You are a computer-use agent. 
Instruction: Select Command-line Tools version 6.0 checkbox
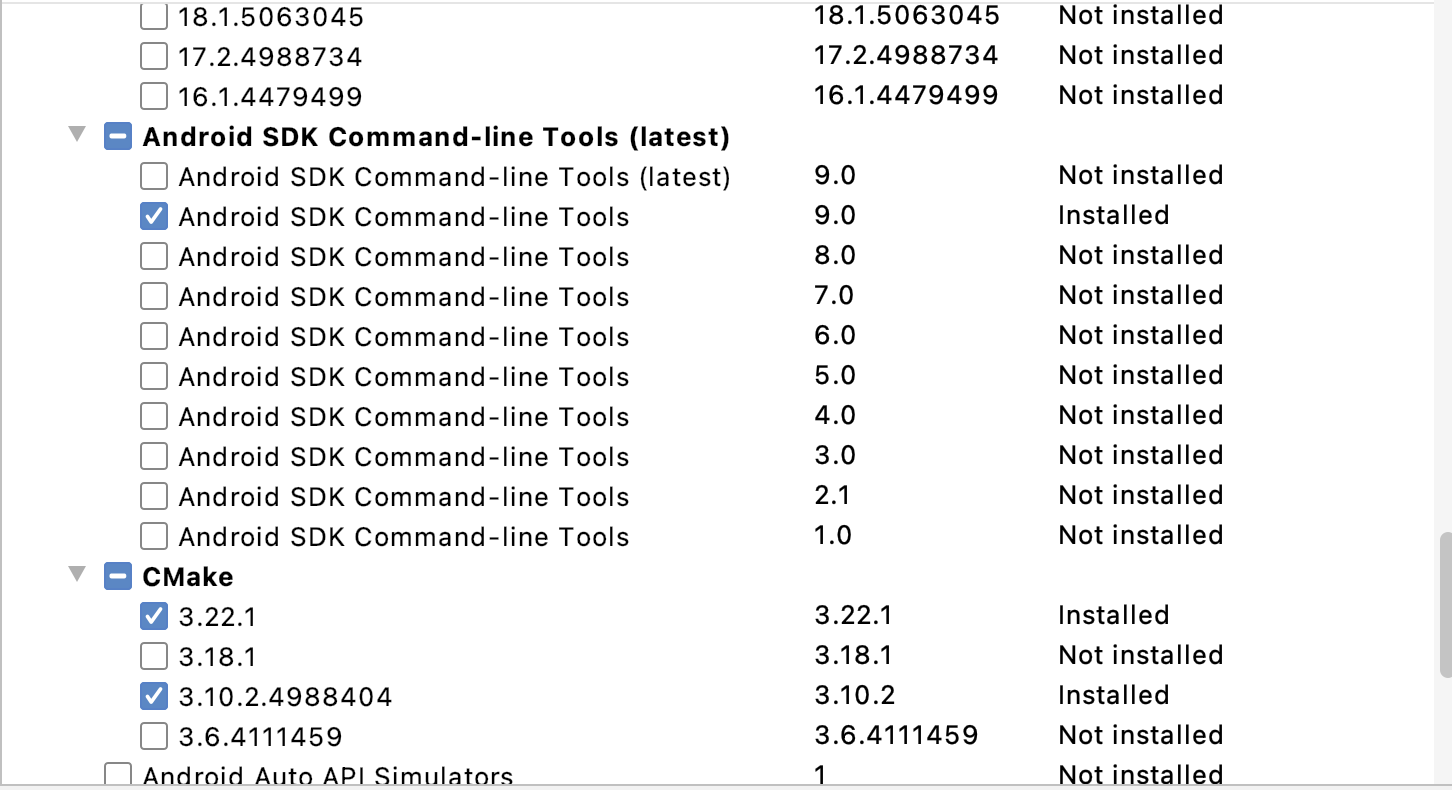click(x=154, y=336)
